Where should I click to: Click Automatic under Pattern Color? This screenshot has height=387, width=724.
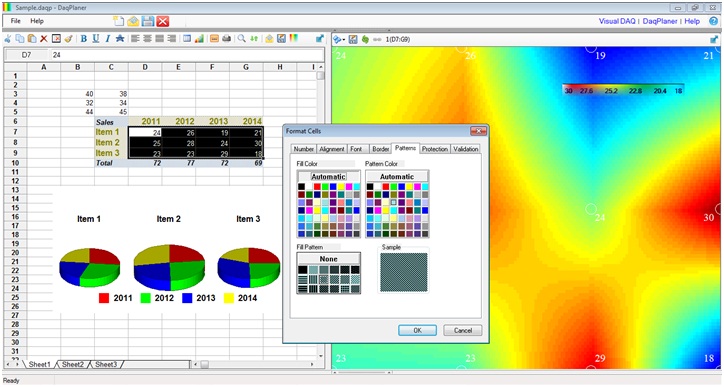tap(397, 176)
